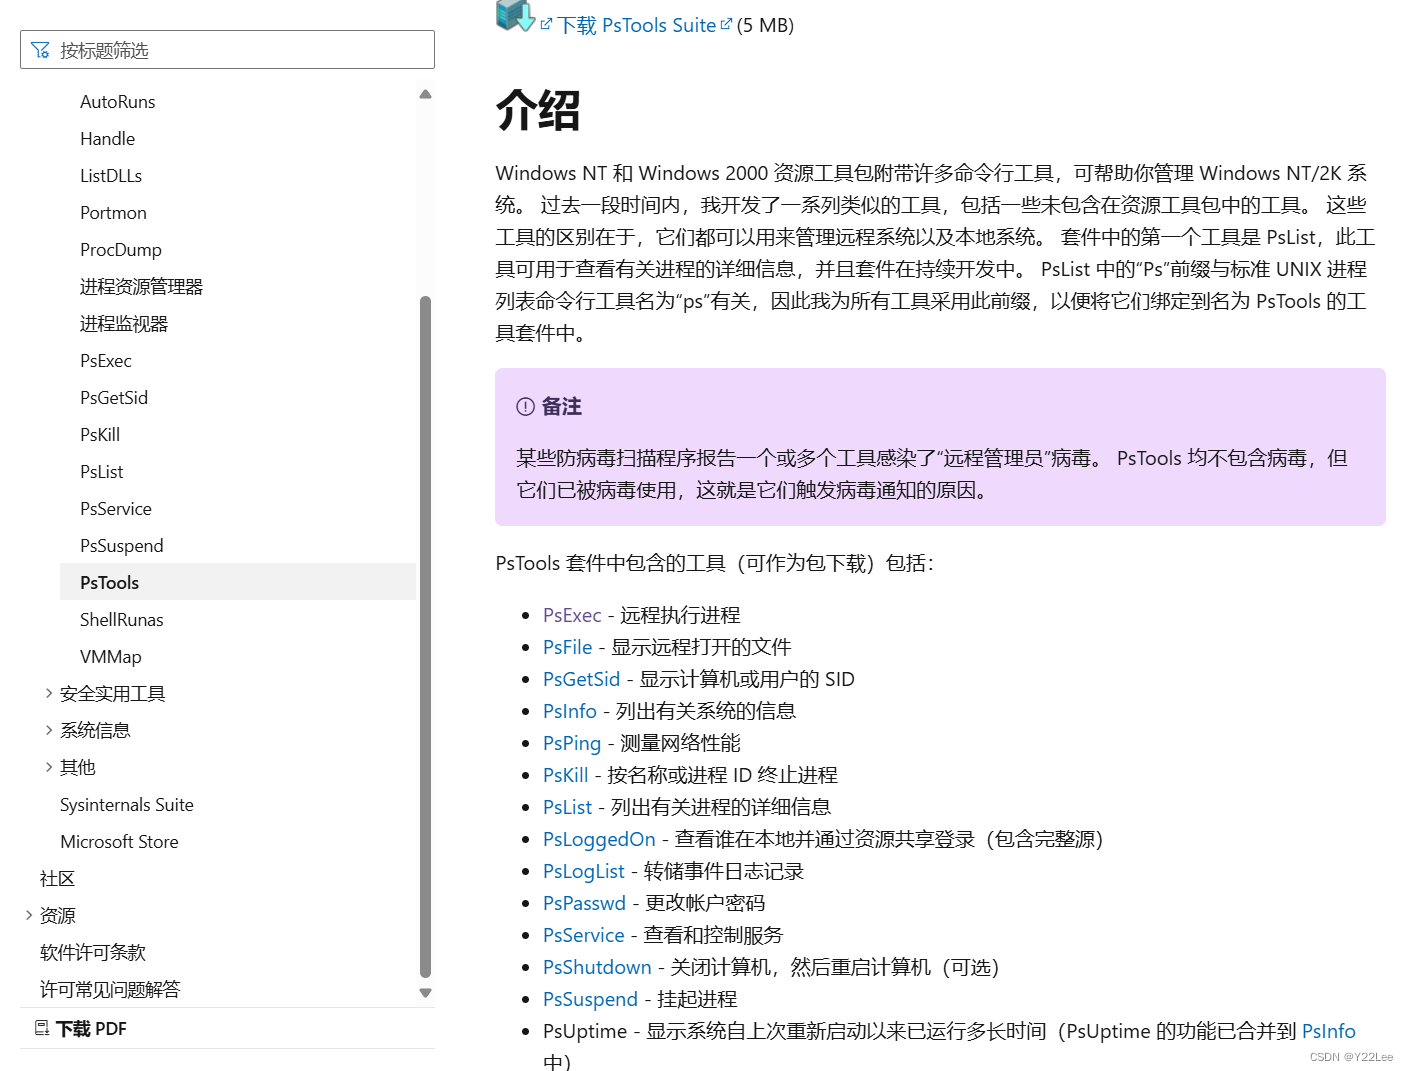Open the PsPing link
Screen dimensions: 1408x1071
572,743
